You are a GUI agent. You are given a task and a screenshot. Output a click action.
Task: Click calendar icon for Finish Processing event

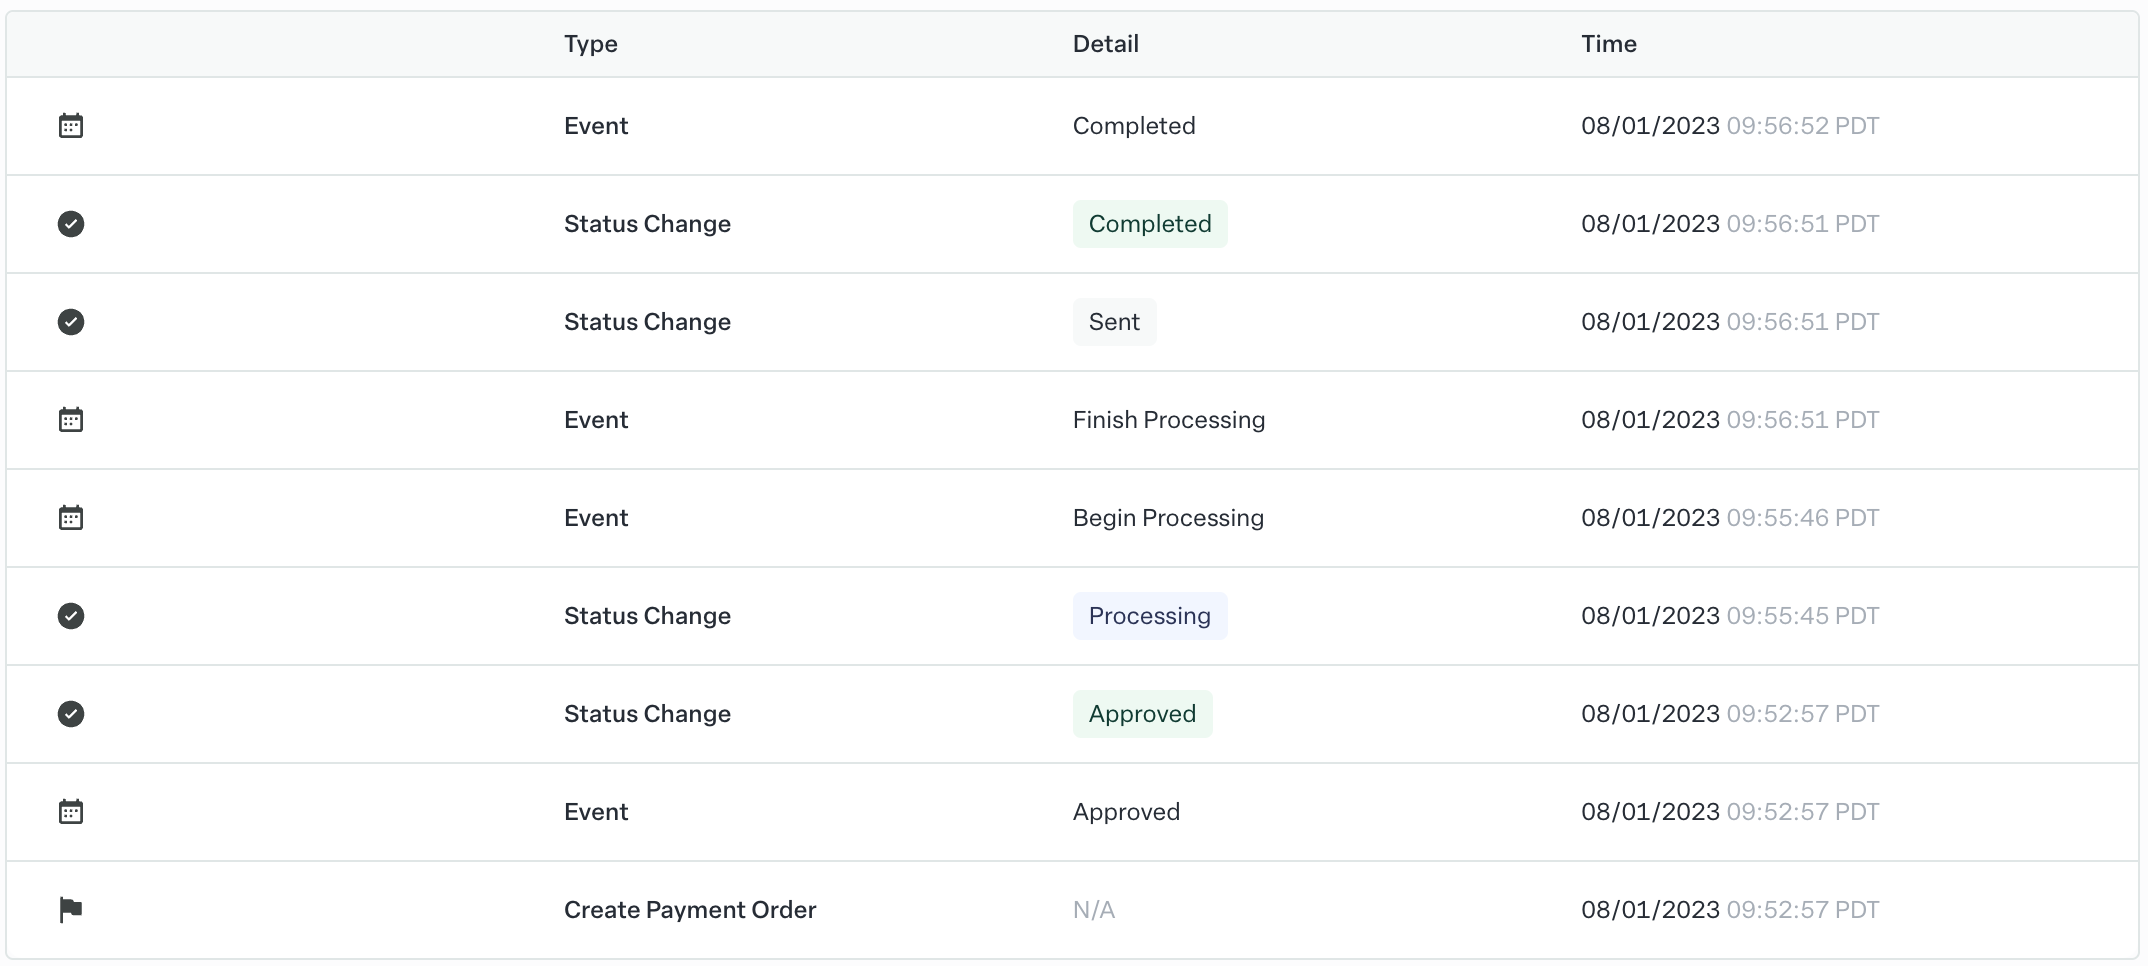pyautogui.click(x=71, y=420)
